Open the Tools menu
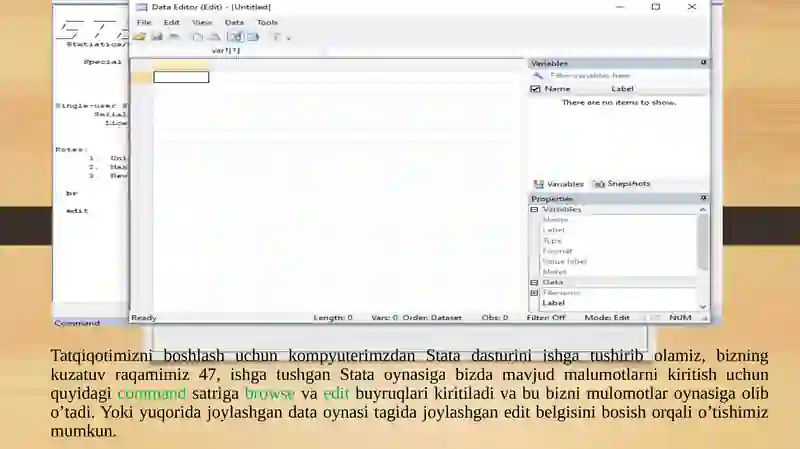 tap(267, 22)
